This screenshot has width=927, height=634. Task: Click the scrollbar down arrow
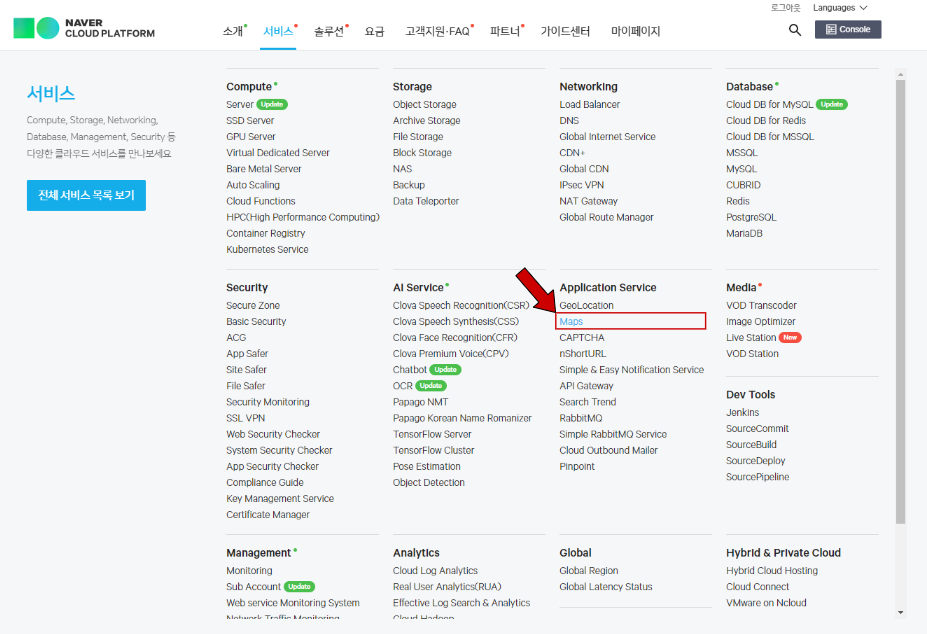tap(900, 613)
